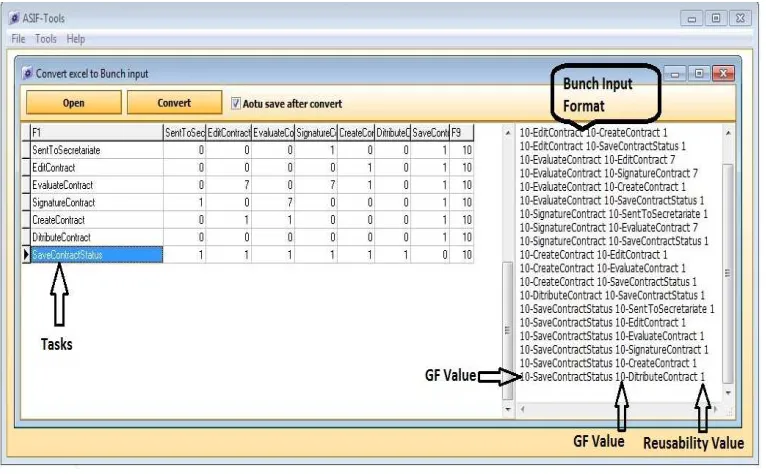This screenshot has height=474, width=766.
Task: Click line 10-EvaluateContract 10-SignatureContract 7
Action: click(x=608, y=173)
